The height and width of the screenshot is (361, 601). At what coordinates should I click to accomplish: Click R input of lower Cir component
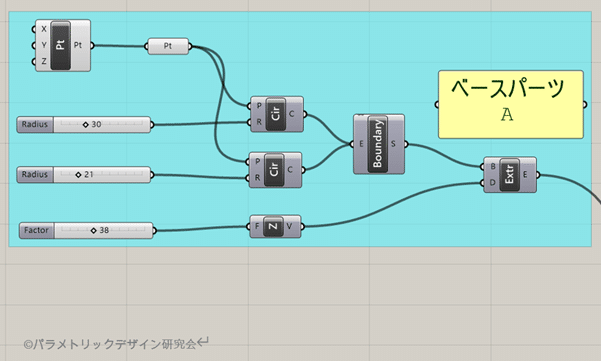click(257, 177)
